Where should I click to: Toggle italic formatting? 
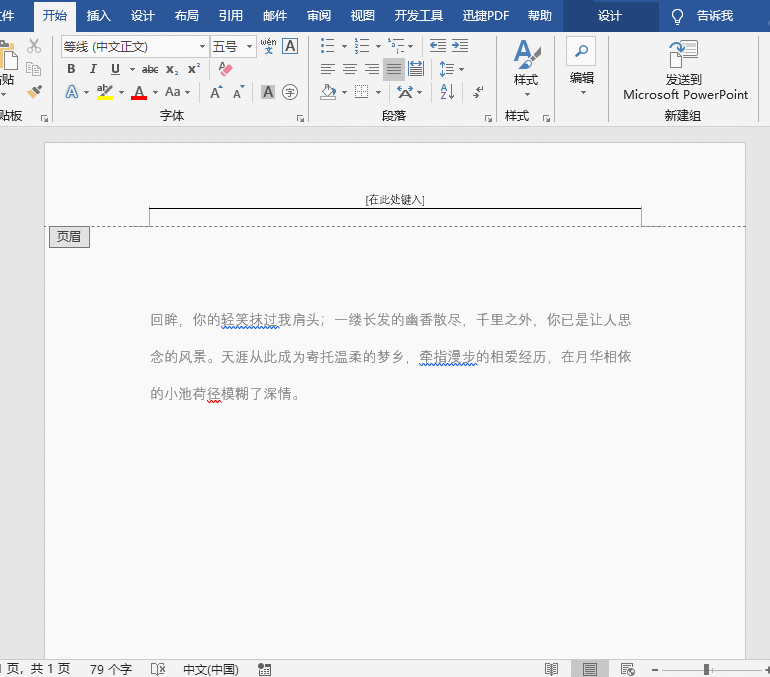[x=93, y=69]
